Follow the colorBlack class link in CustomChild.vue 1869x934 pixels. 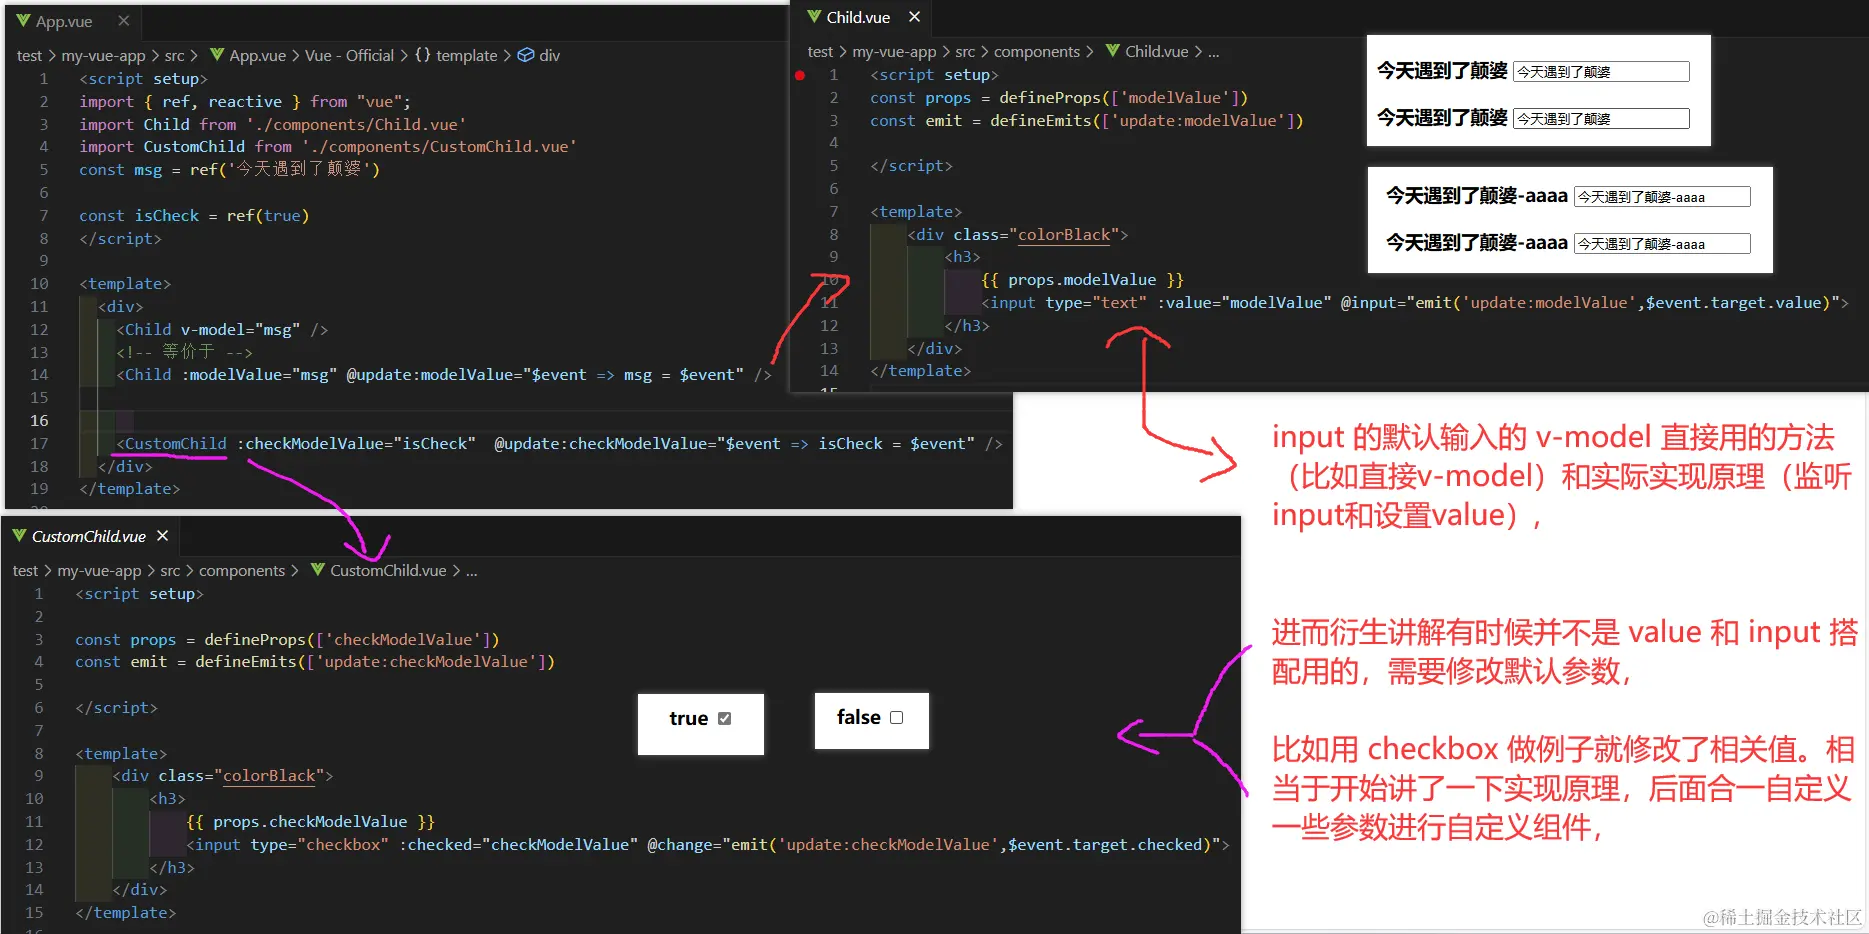pos(269,775)
